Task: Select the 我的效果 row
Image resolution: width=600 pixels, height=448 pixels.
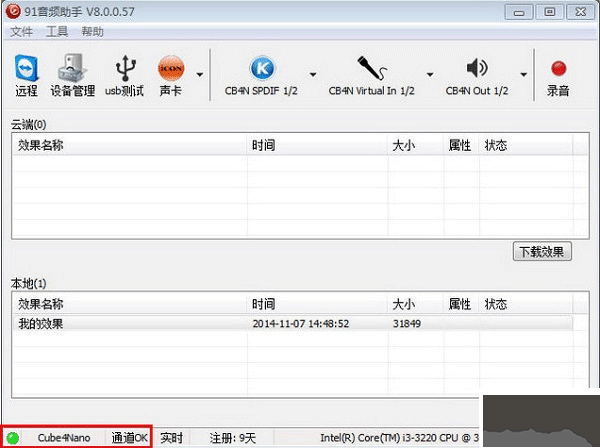Action: (x=293, y=323)
